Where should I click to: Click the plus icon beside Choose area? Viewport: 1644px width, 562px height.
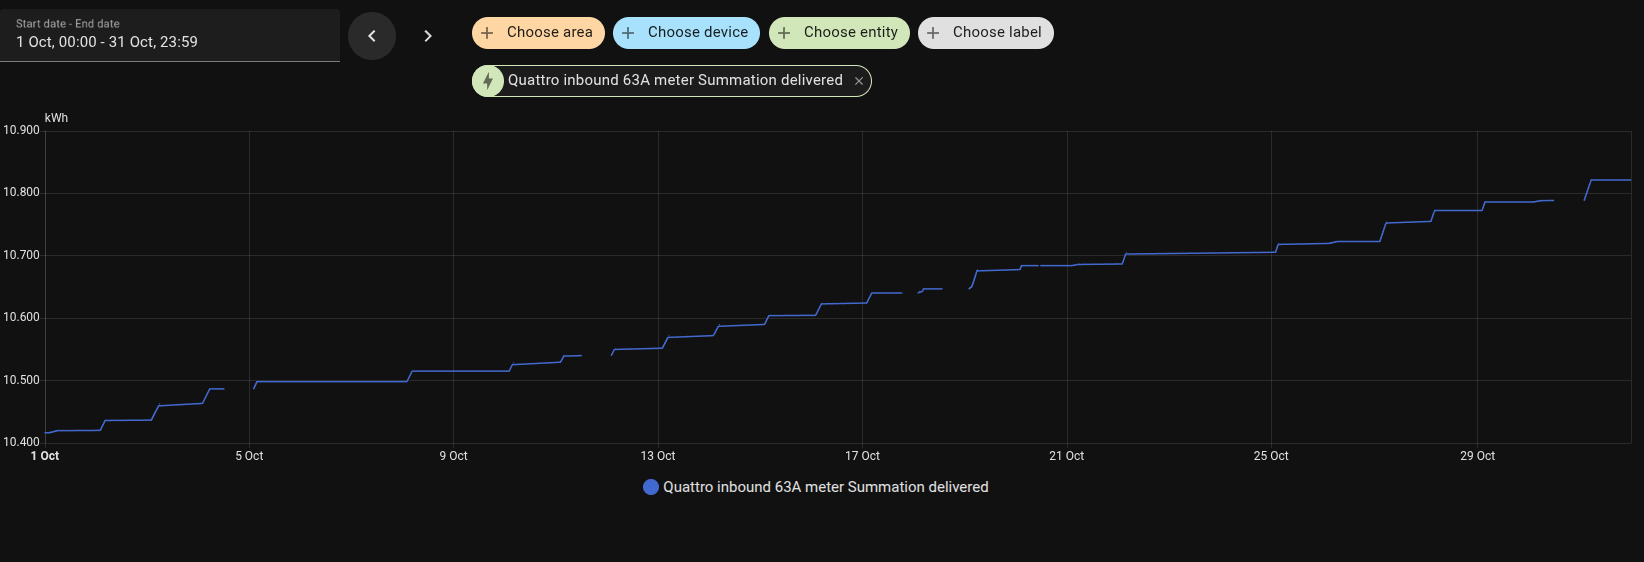(487, 33)
